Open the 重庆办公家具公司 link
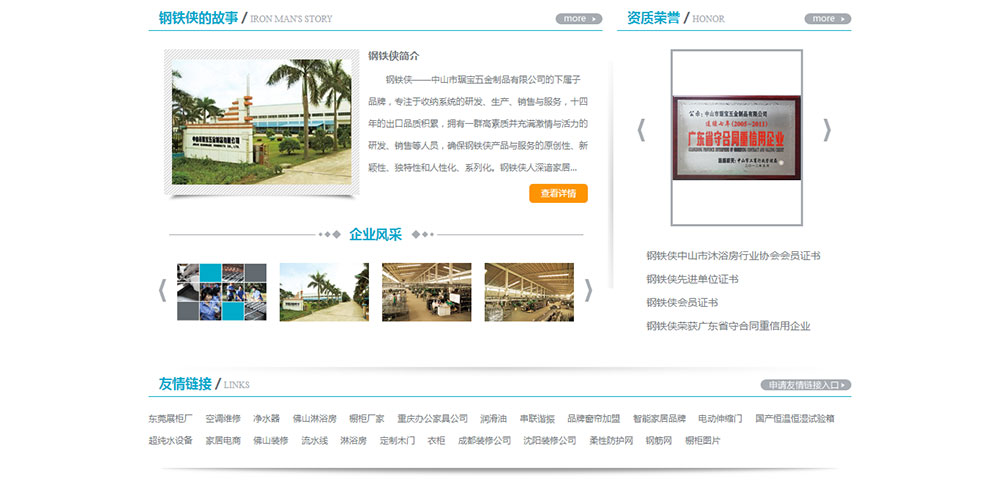This screenshot has width=1000, height=504. pyautogui.click(x=432, y=418)
